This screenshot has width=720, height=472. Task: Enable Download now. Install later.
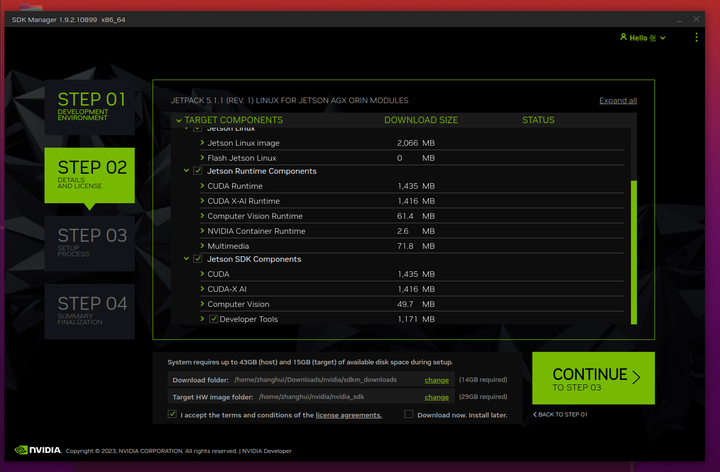409,414
